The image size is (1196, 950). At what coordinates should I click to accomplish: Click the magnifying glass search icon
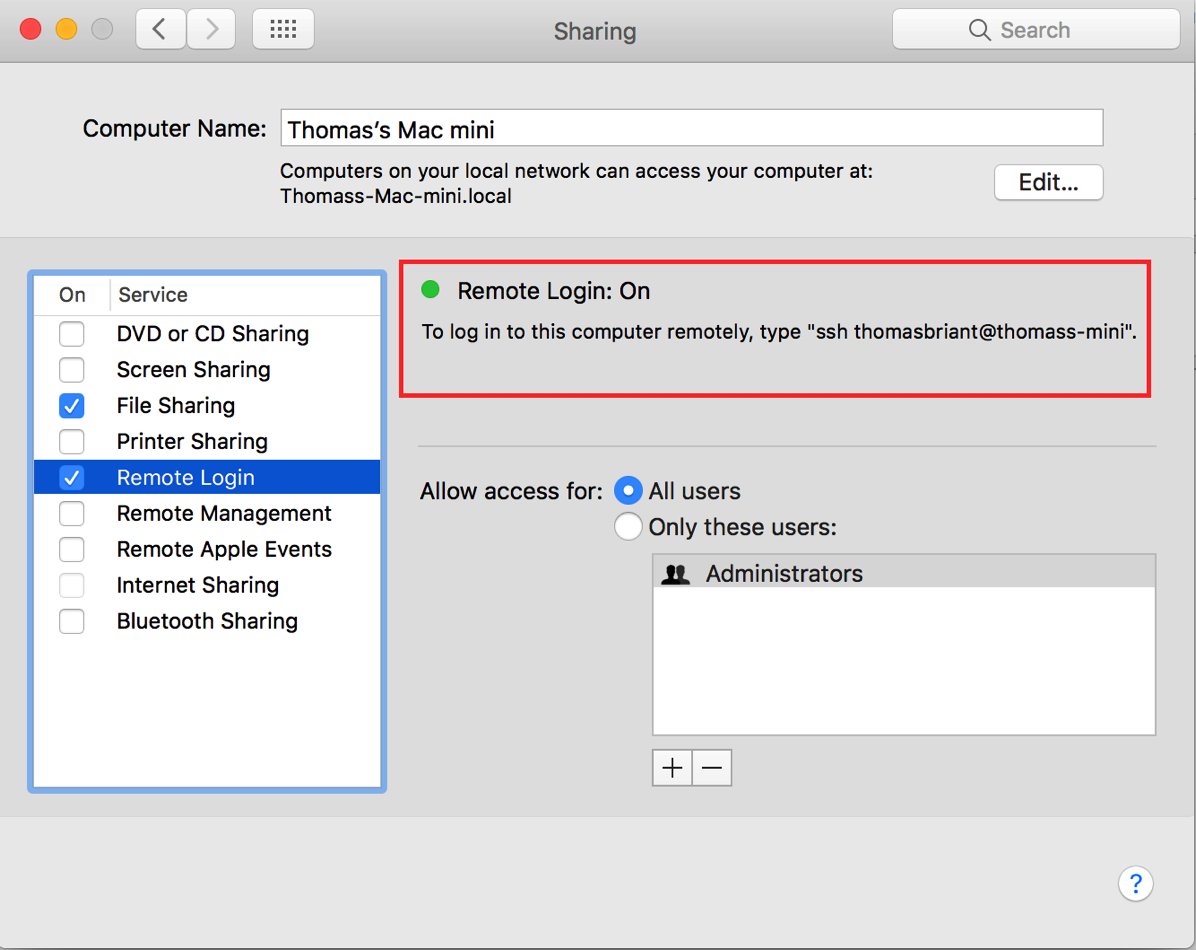(x=979, y=30)
